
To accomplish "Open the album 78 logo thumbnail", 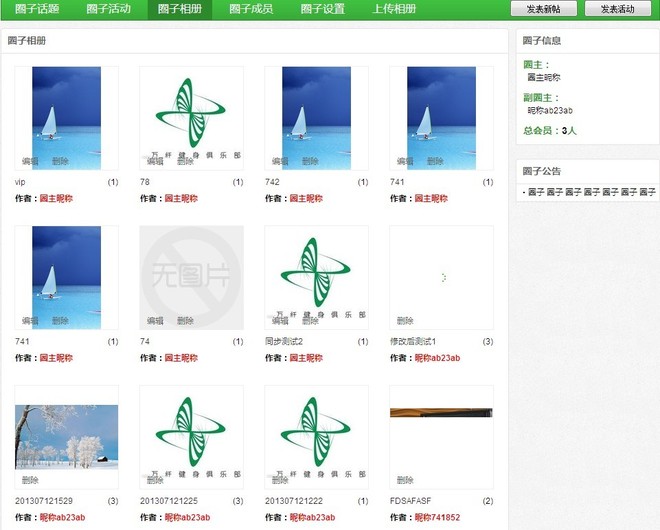I will [x=191, y=112].
